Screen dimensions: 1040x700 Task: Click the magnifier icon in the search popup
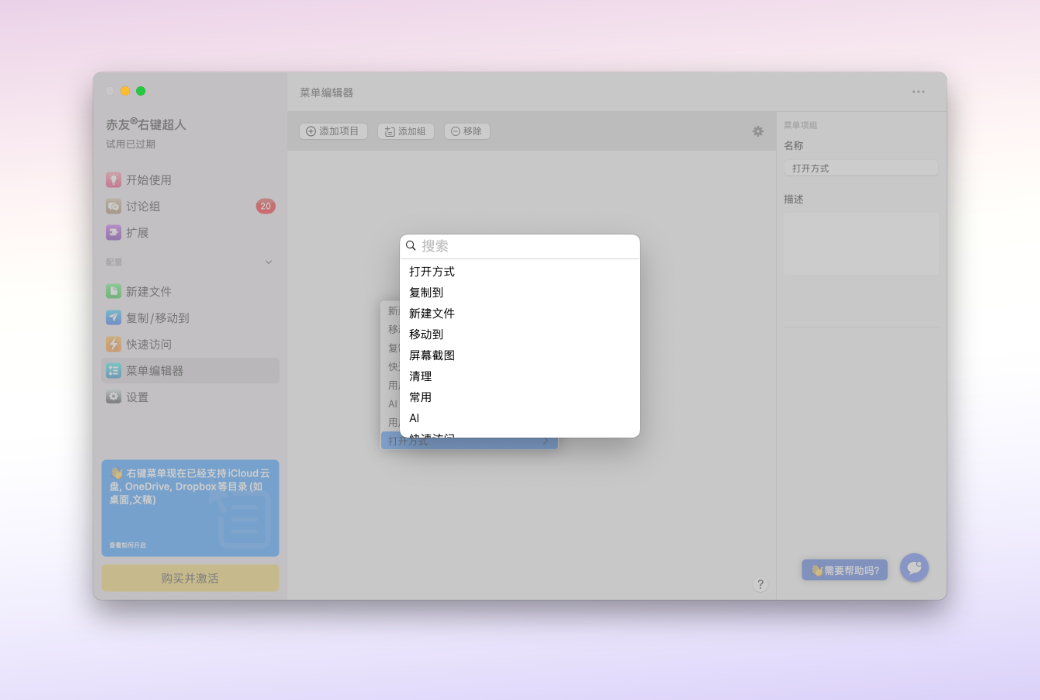pyautogui.click(x=411, y=246)
